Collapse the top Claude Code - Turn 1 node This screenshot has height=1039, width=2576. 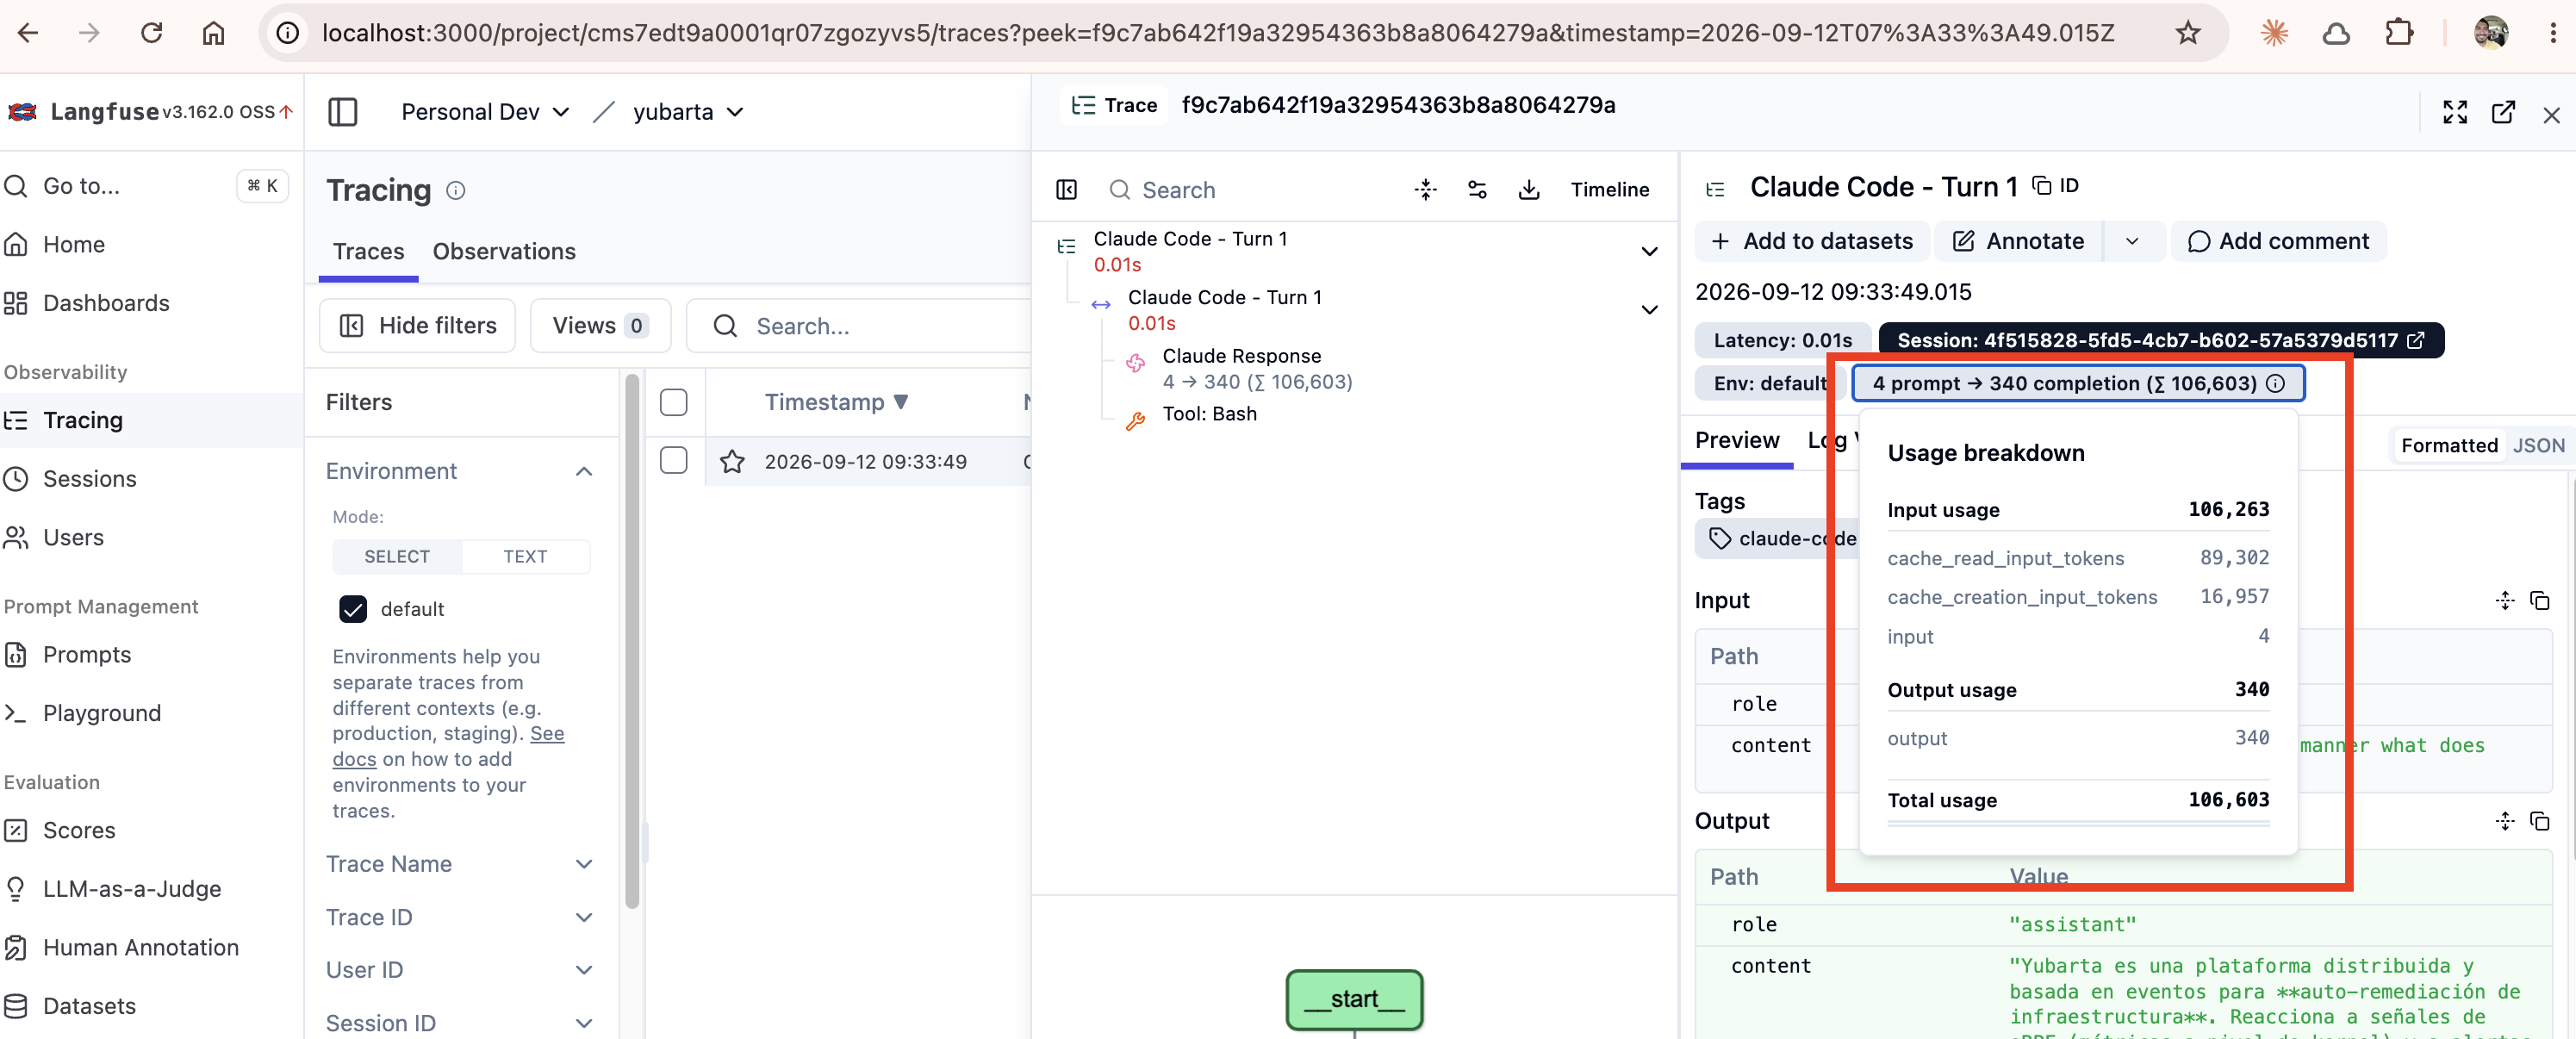[1649, 251]
